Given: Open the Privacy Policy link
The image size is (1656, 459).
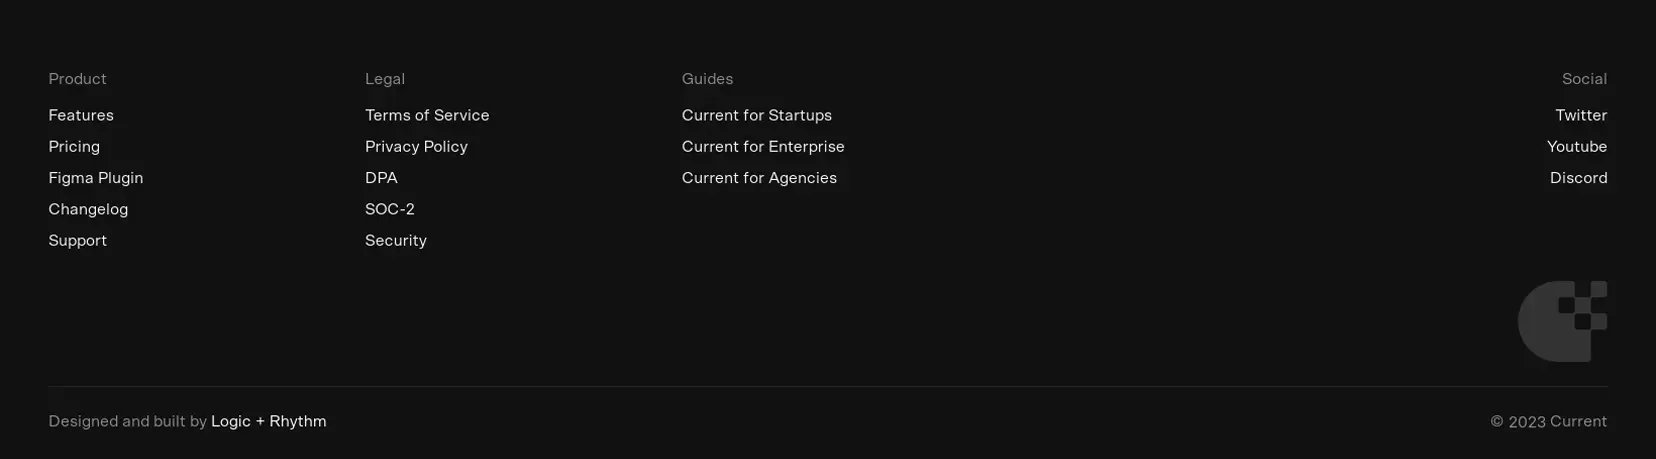Looking at the screenshot, I should tap(416, 146).
